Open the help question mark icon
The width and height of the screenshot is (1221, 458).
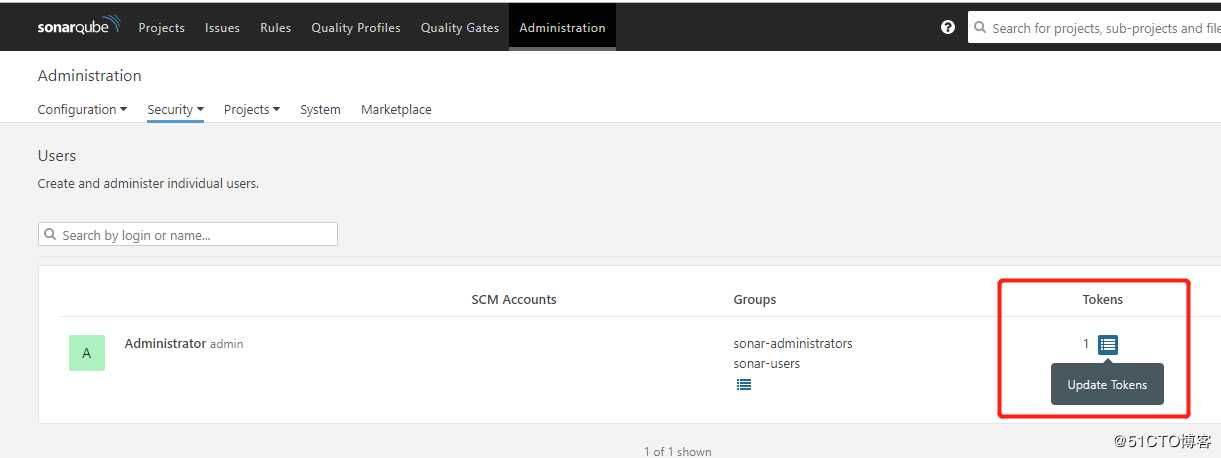point(948,27)
